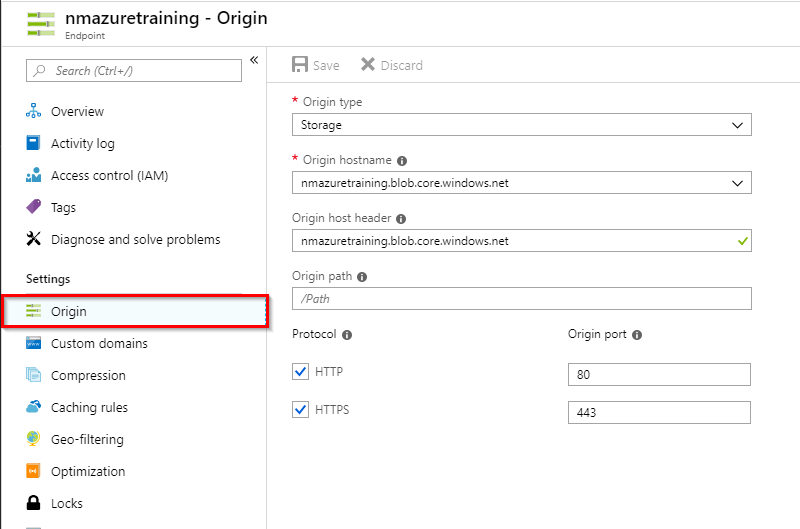Open the Optimization menu item

[x=88, y=472]
